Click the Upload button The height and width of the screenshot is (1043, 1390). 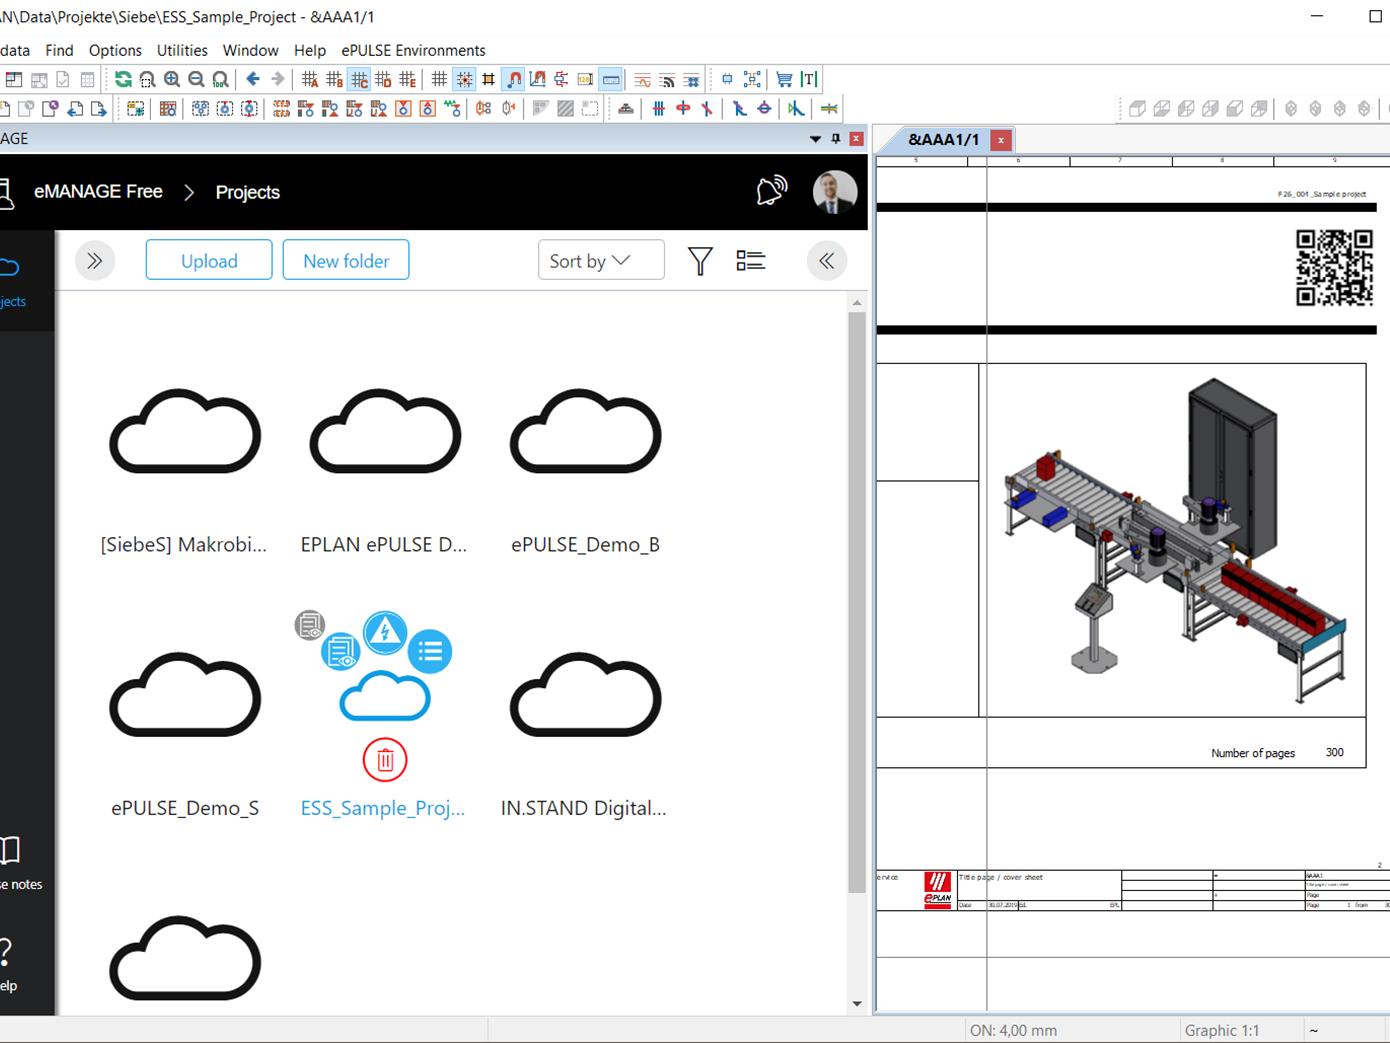(x=209, y=261)
